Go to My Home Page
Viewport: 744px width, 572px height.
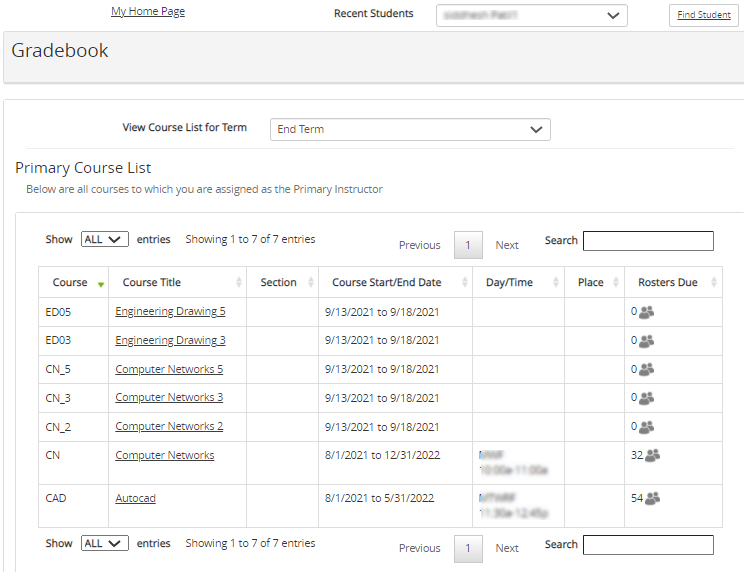point(148,12)
